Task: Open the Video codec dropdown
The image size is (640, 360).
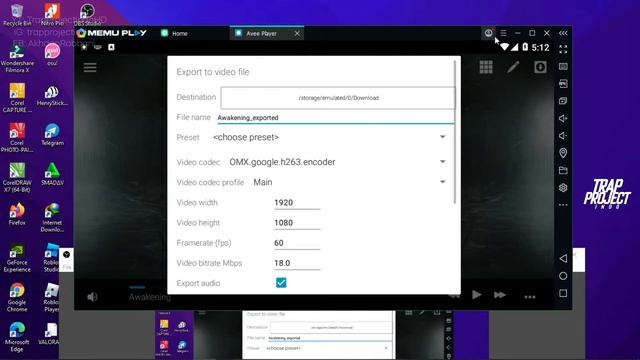Action: click(x=337, y=162)
